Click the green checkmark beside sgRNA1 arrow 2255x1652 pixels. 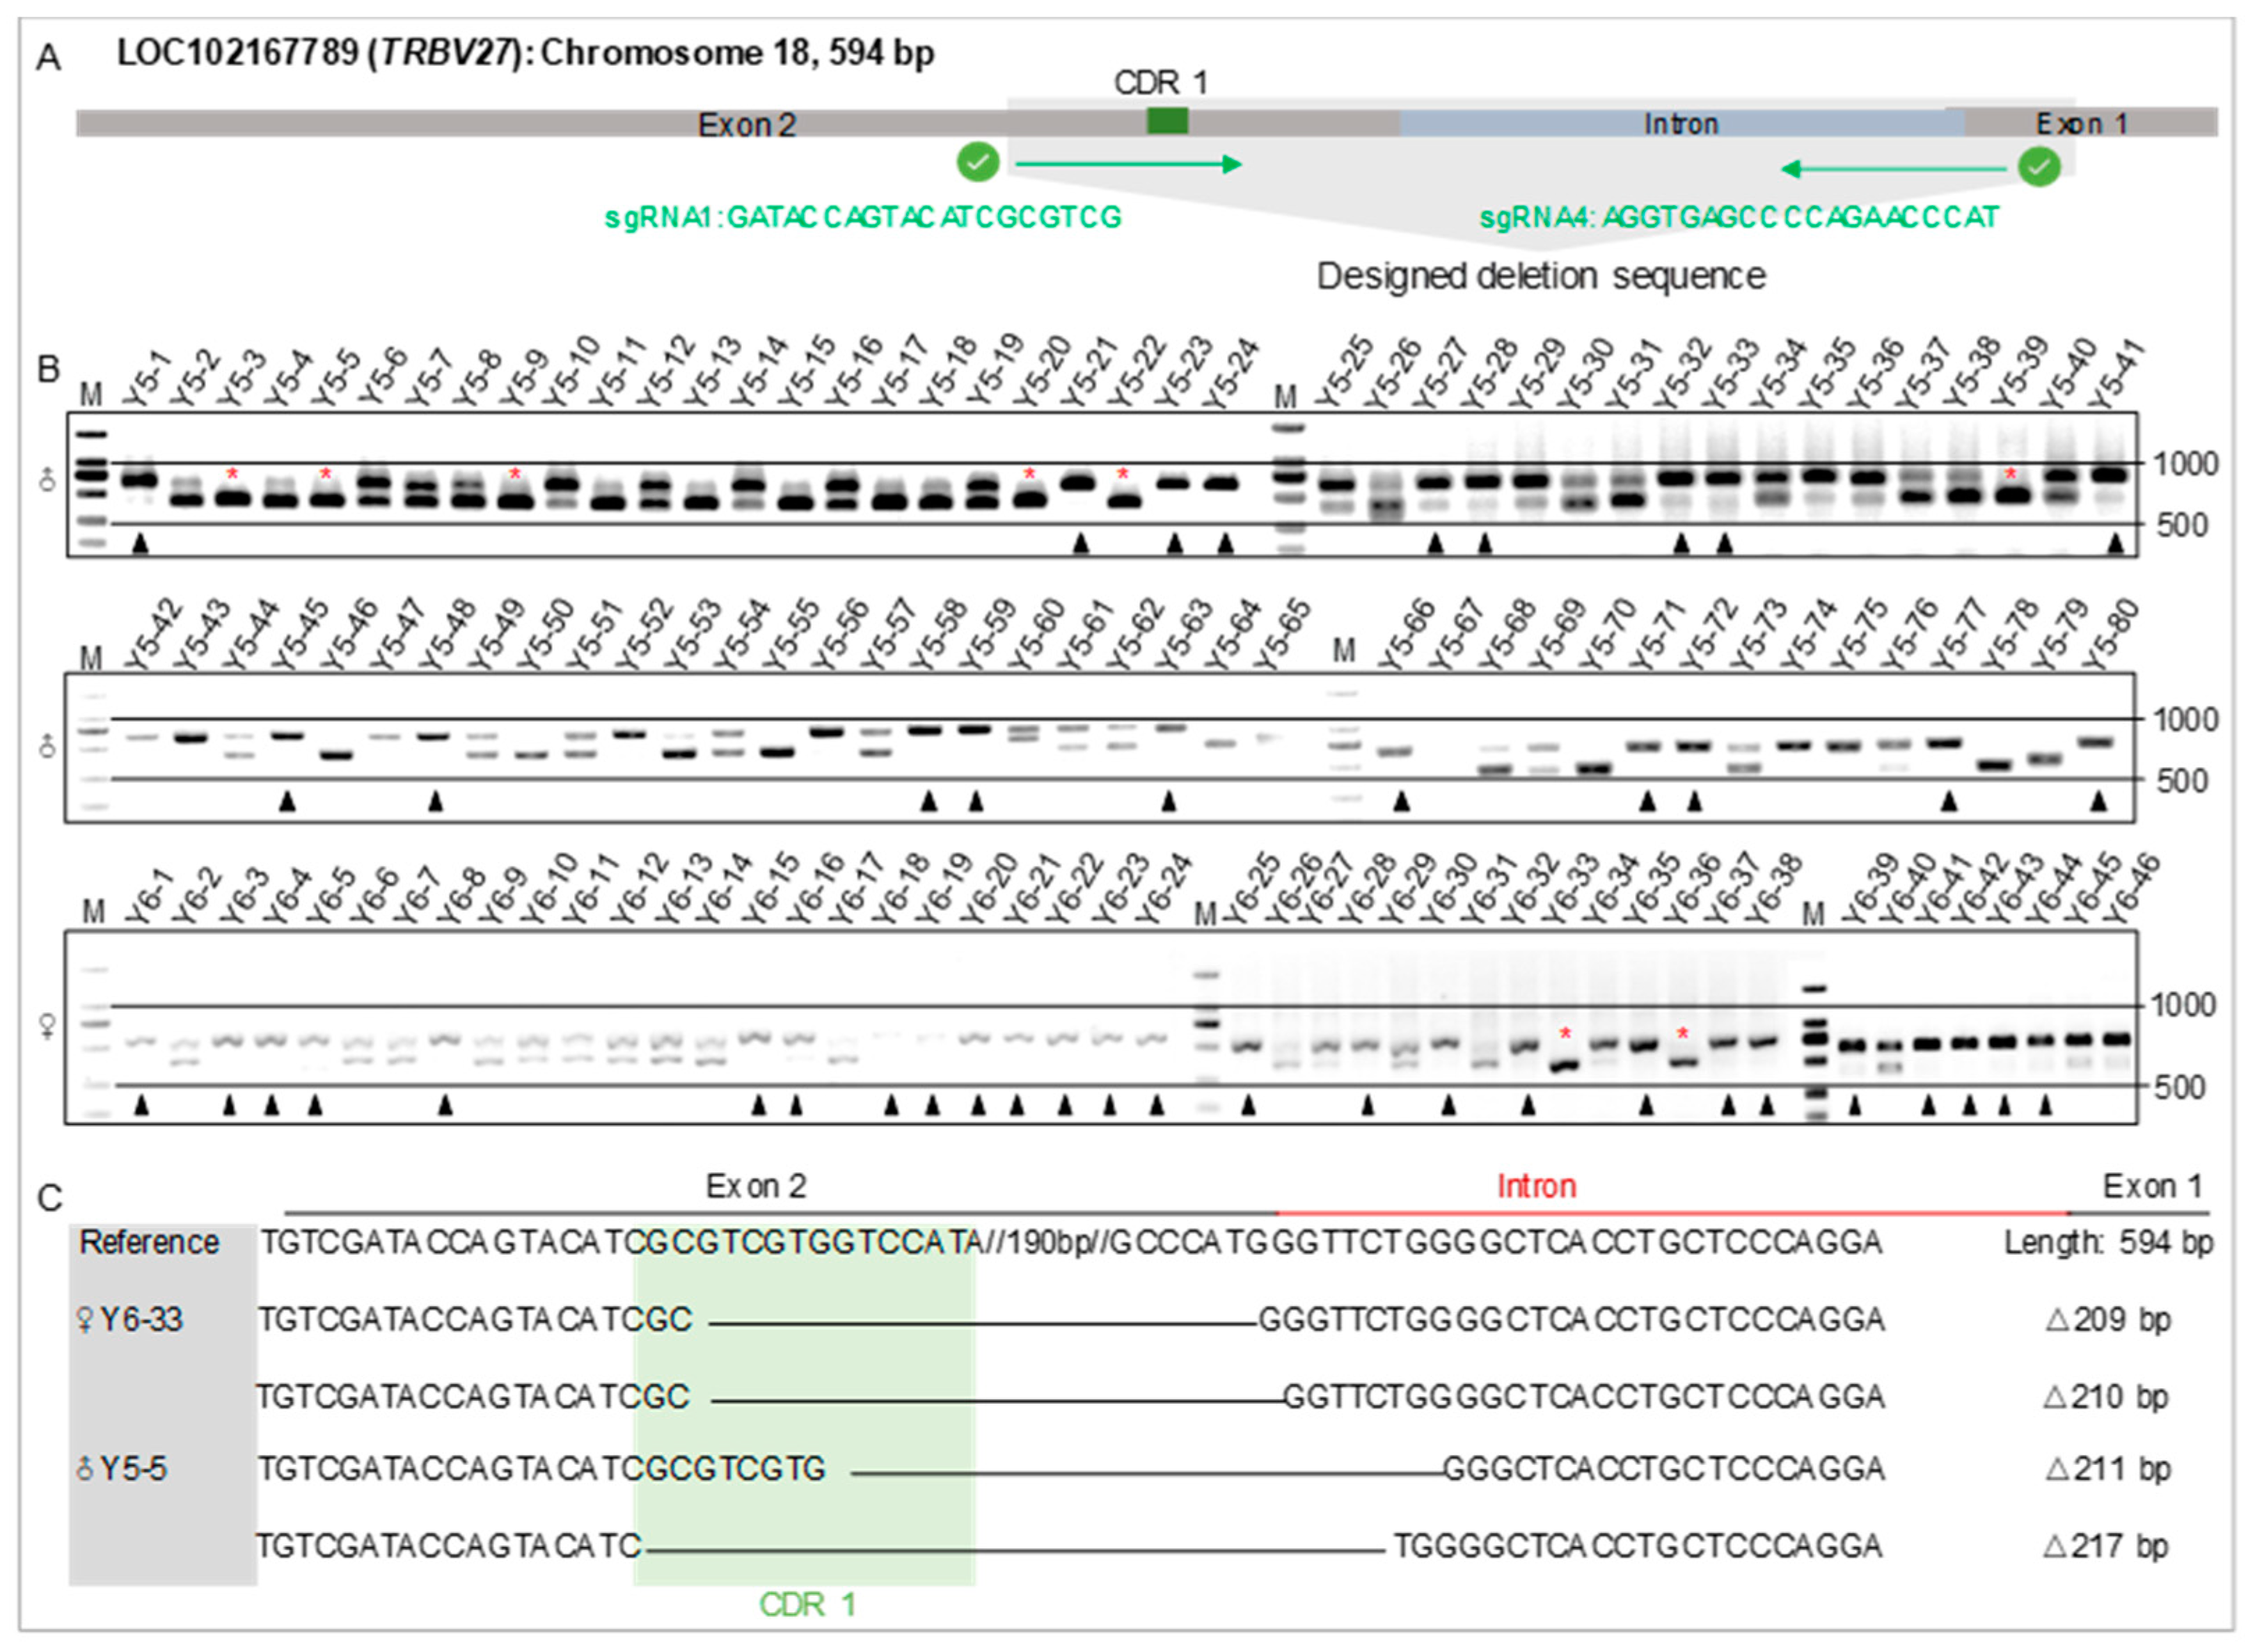tap(977, 162)
